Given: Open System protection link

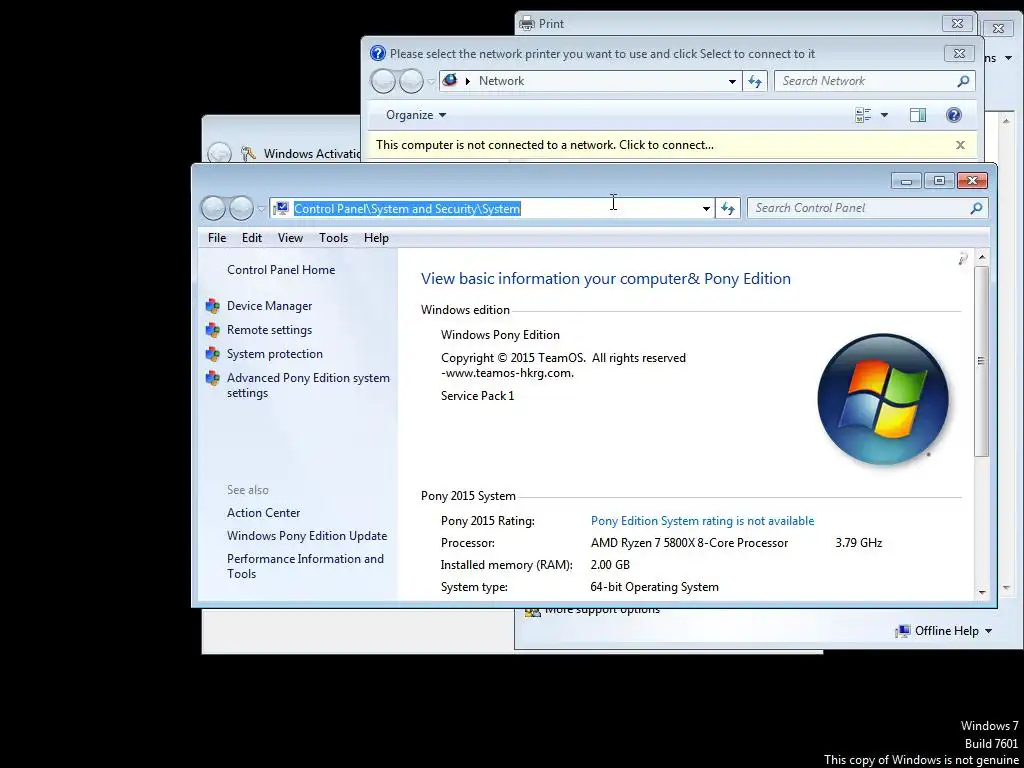Looking at the screenshot, I should tap(274, 354).
